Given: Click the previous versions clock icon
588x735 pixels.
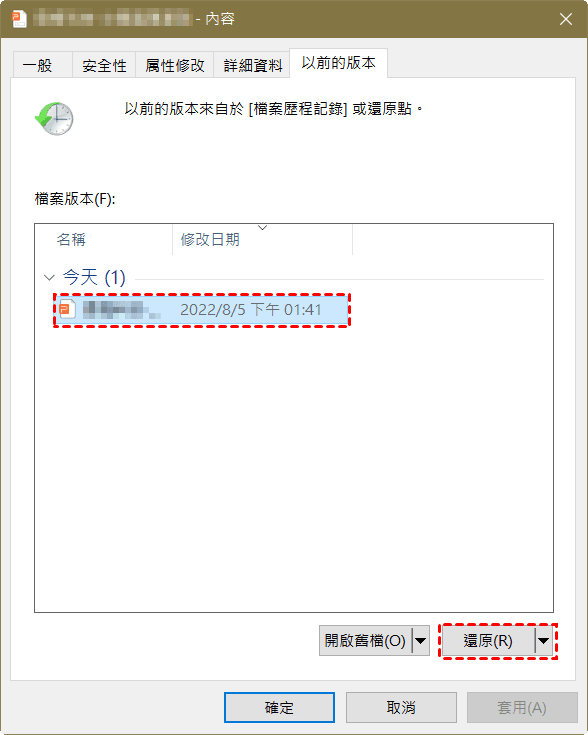Looking at the screenshot, I should tap(54, 119).
